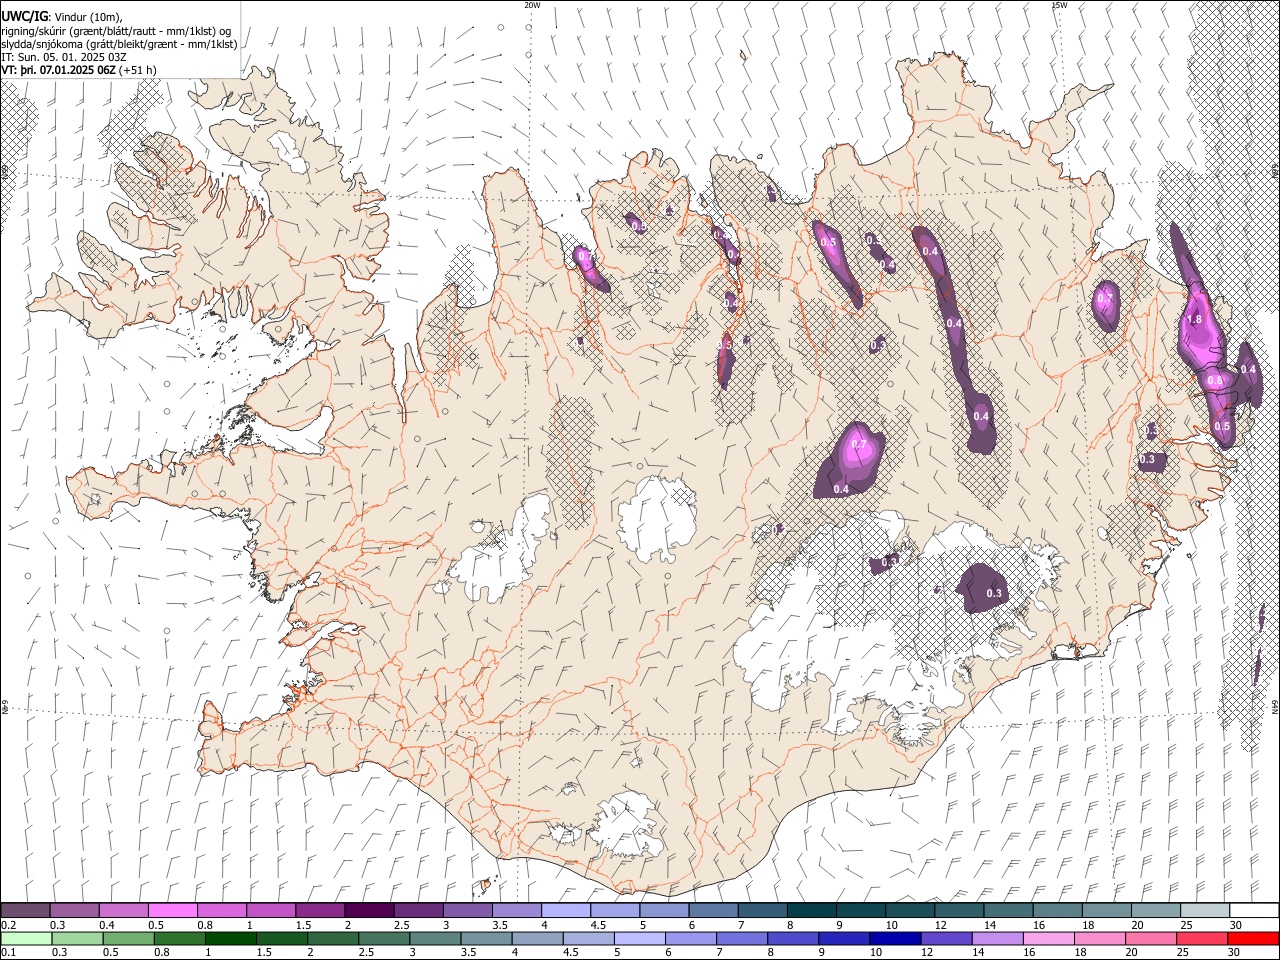Pick the darkest green 1 swatch in lower legend row
1280x960 pixels.
(230, 939)
